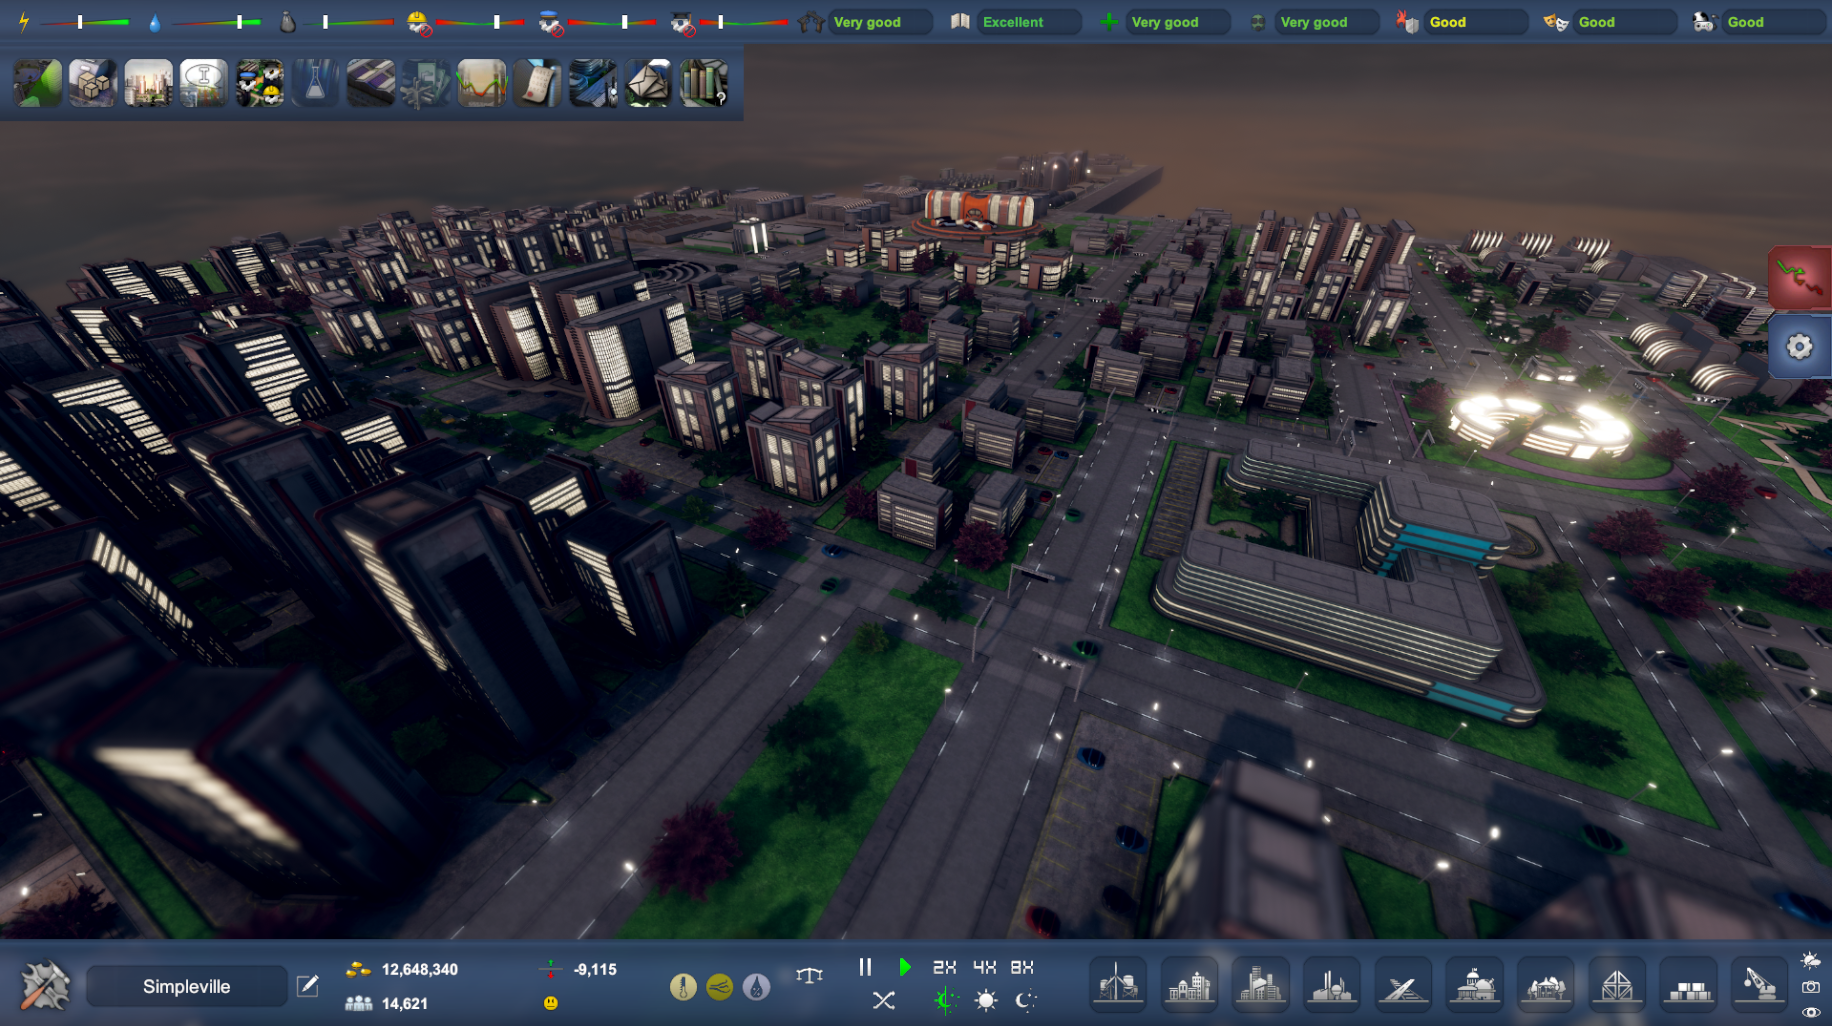Click the electricity supply level bar
This screenshot has width=1832, height=1026.
tap(84, 22)
